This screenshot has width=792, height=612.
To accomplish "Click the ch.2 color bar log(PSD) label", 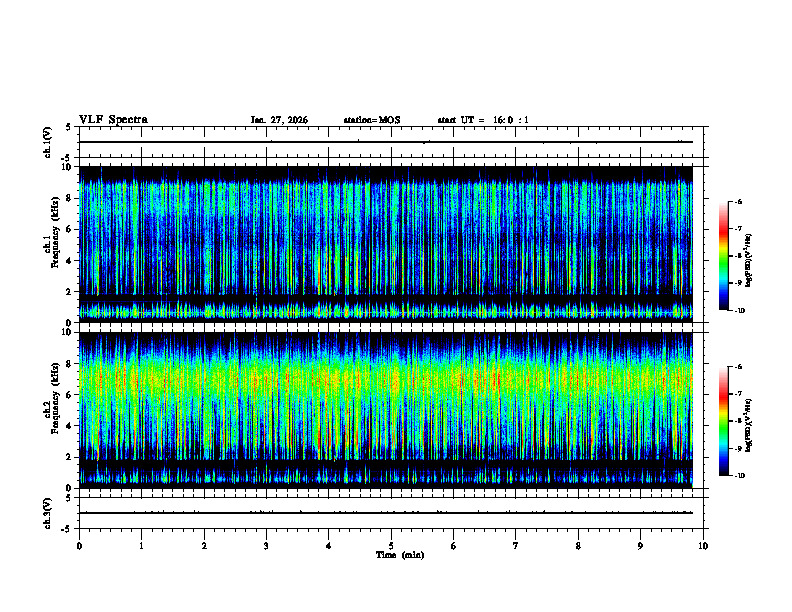I will 749,425.
